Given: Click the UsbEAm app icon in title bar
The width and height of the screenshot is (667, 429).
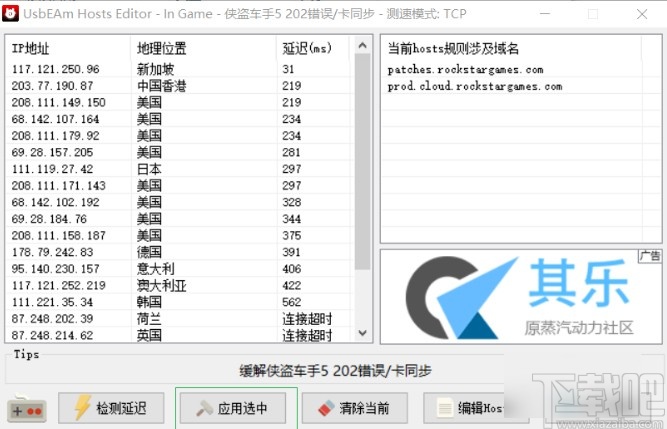Looking at the screenshot, I should pyautogui.click(x=10, y=14).
